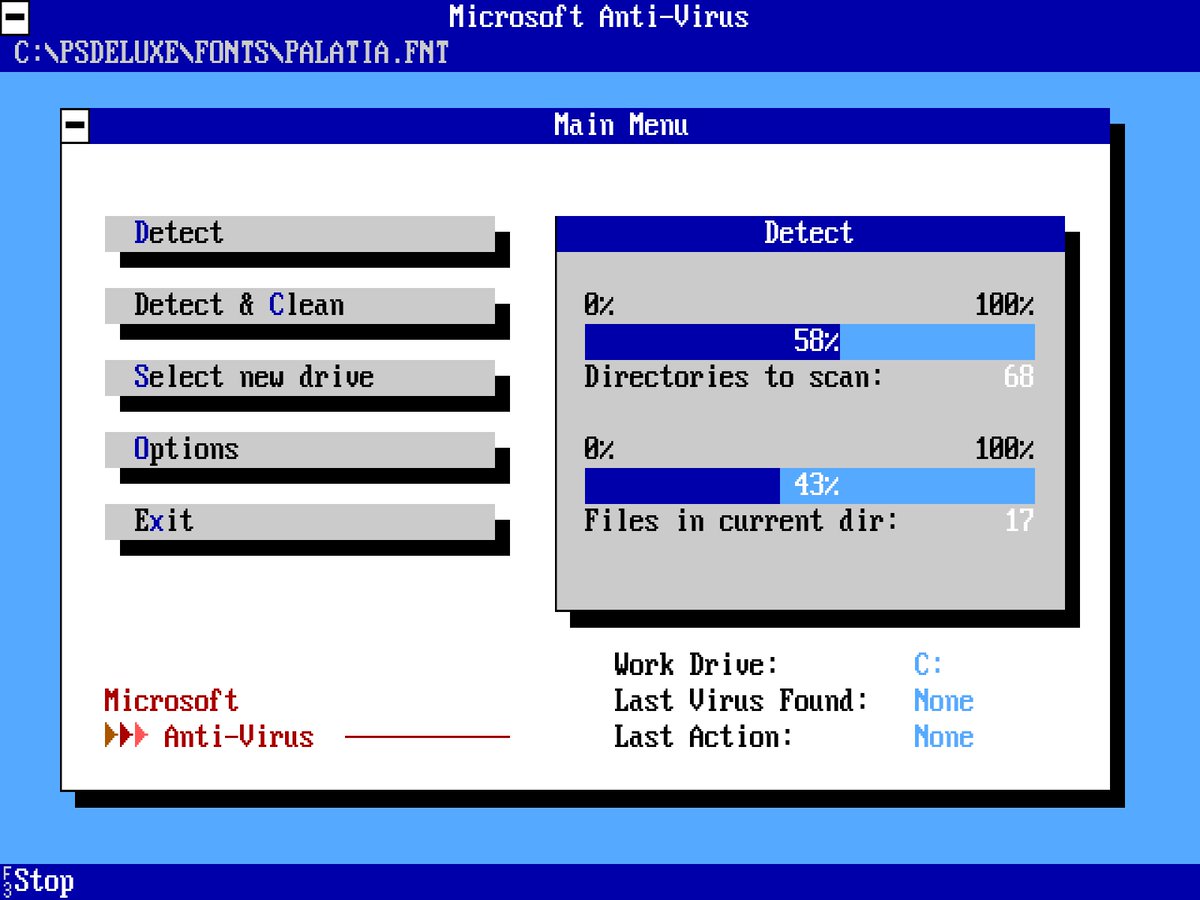This screenshot has width=1200, height=900.
Task: Open the application control menu box
Action: coord(14,17)
